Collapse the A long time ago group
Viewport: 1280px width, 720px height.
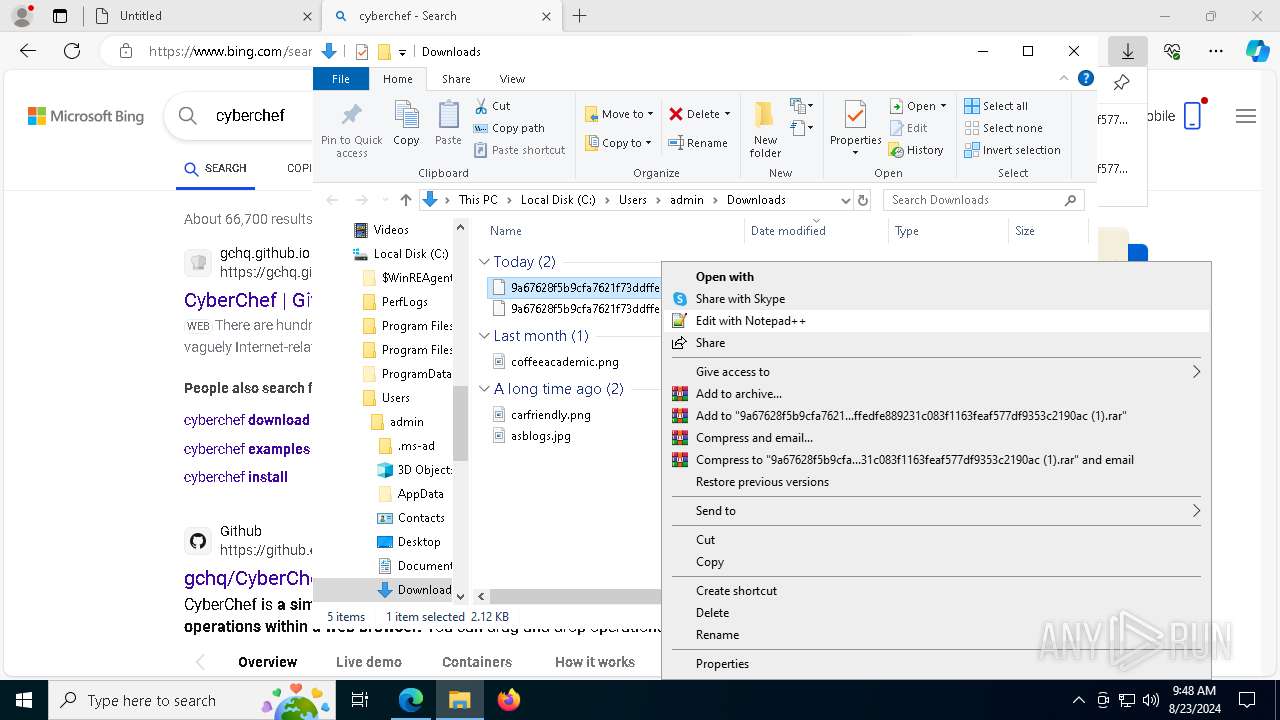click(485, 389)
